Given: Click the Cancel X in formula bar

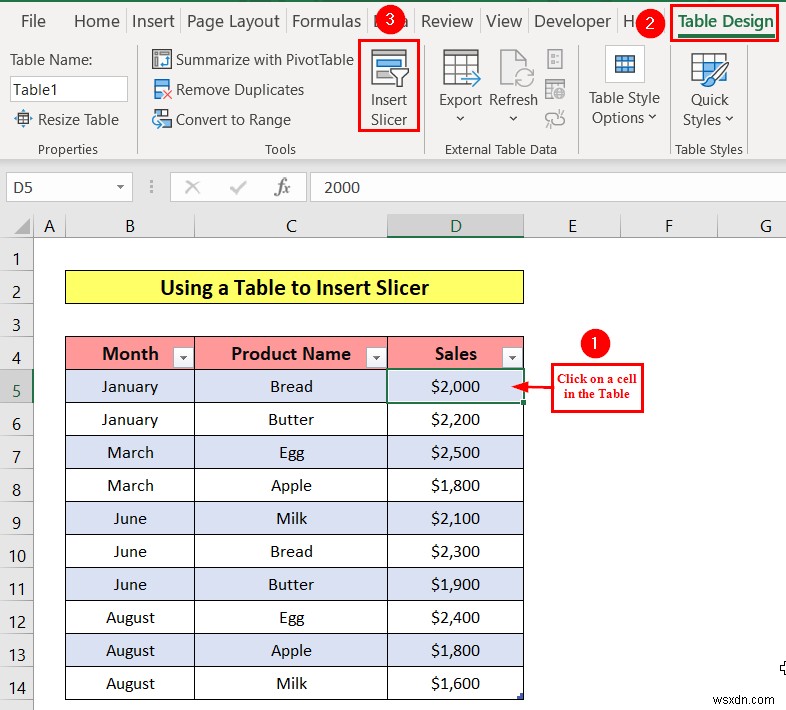Looking at the screenshot, I should [192, 188].
